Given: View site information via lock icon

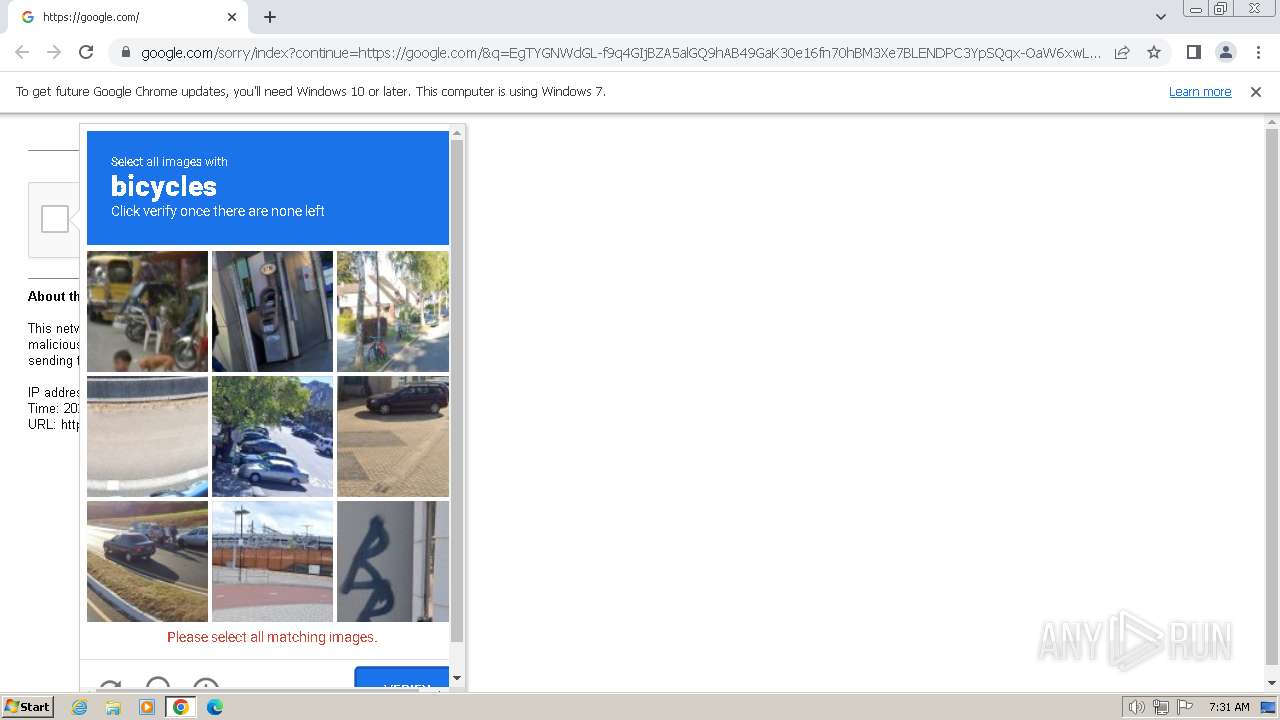Looking at the screenshot, I should 126,52.
